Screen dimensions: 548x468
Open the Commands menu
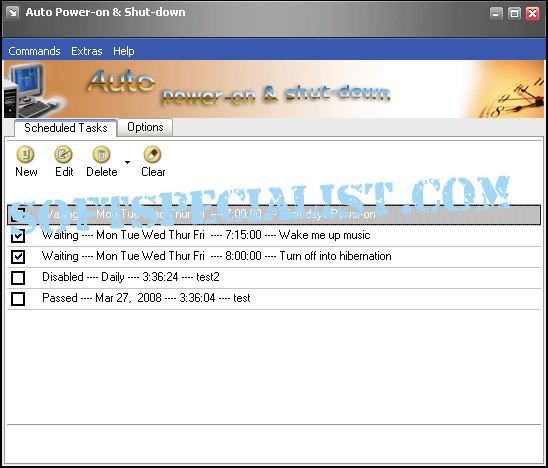click(34, 51)
